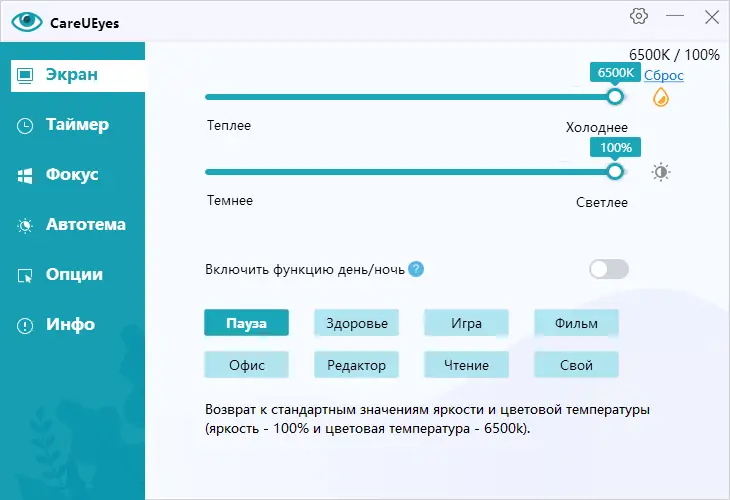Enable the Чтение preset

(466, 365)
